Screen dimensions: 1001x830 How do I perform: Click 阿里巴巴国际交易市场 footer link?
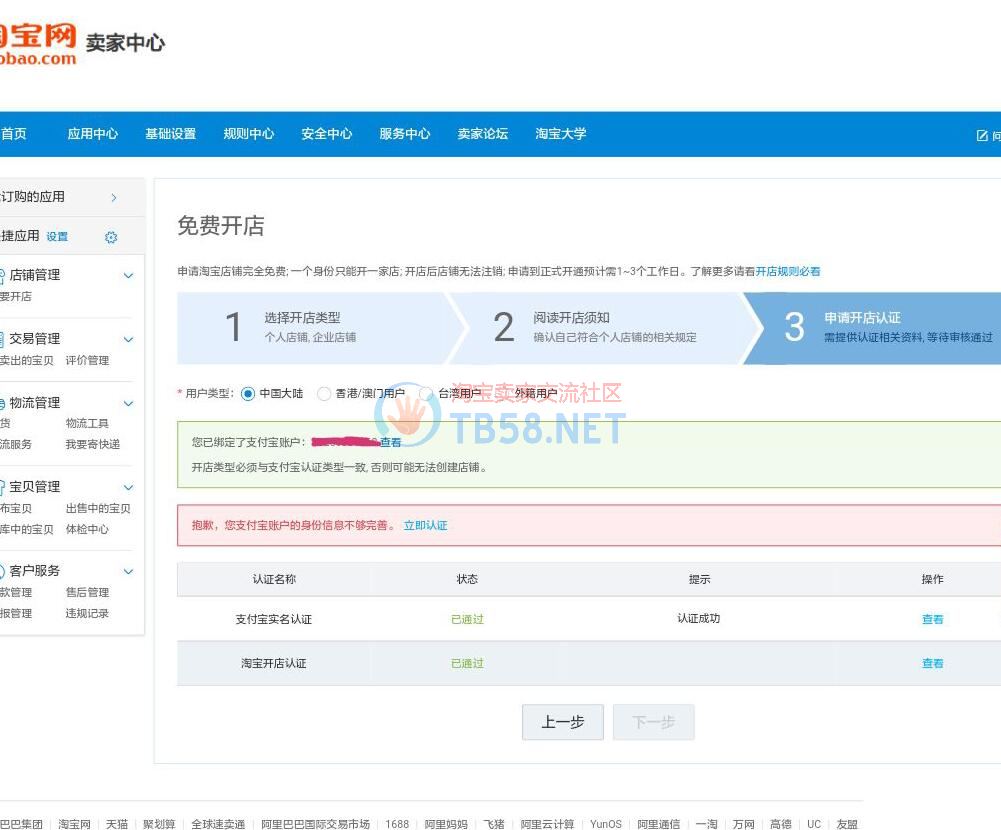tap(315, 824)
